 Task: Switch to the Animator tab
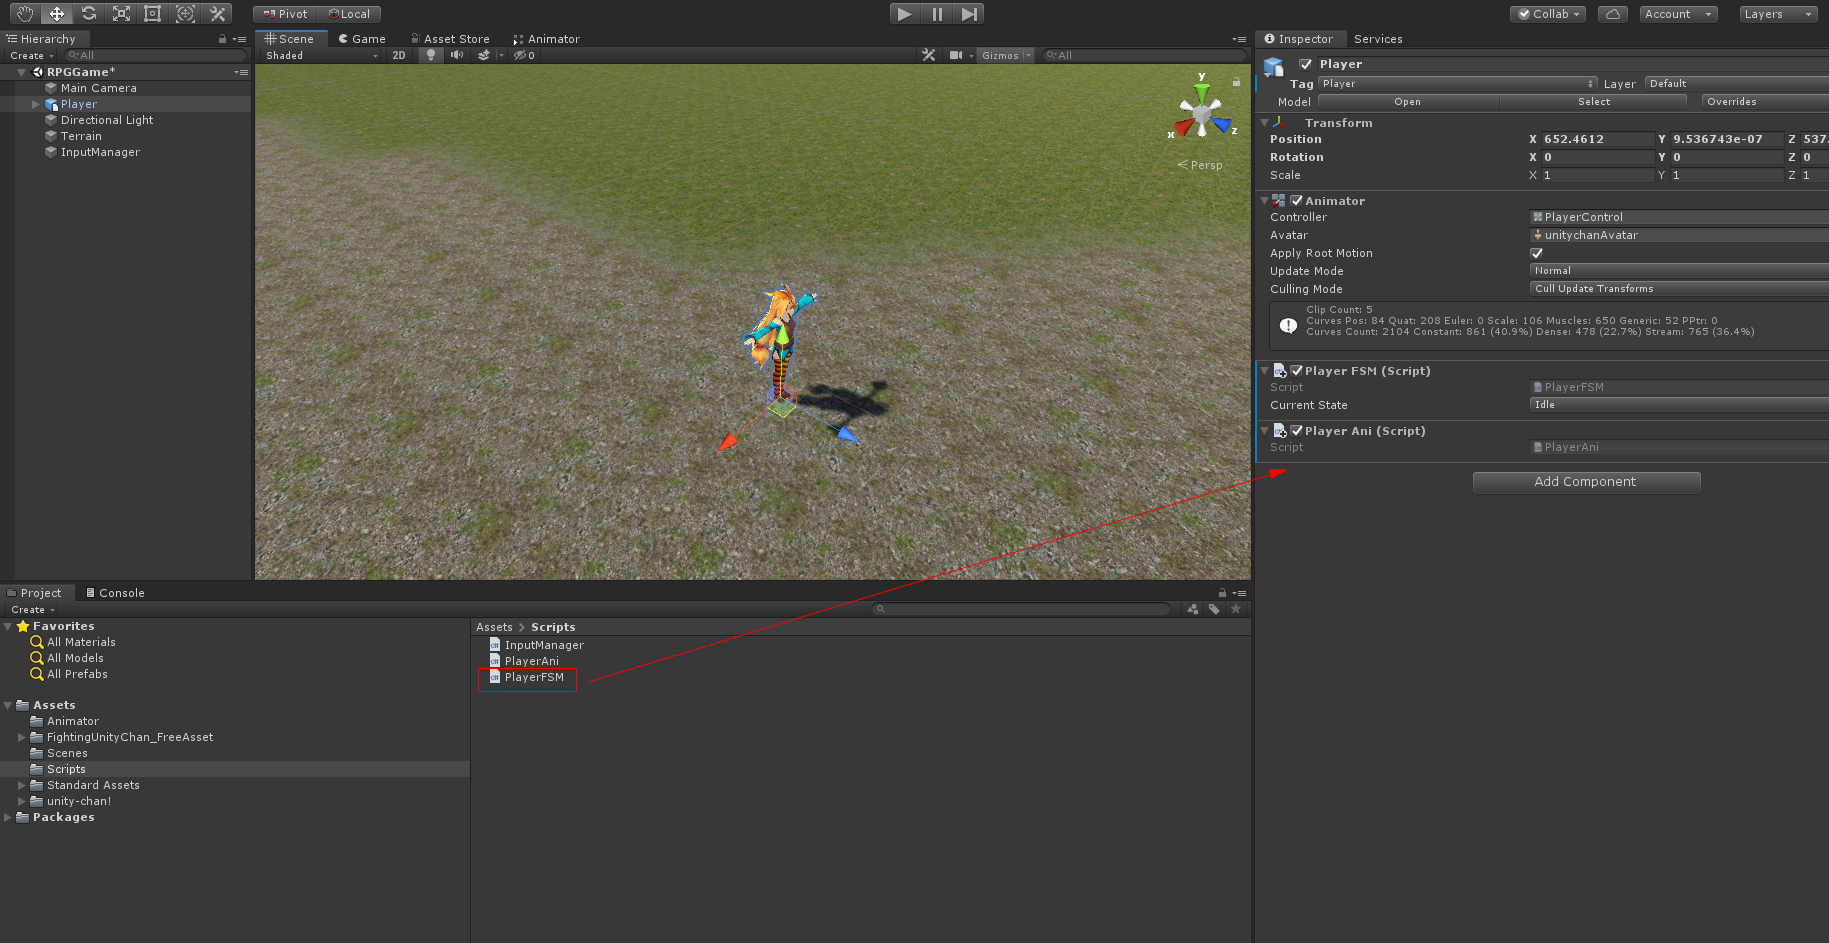[546, 39]
